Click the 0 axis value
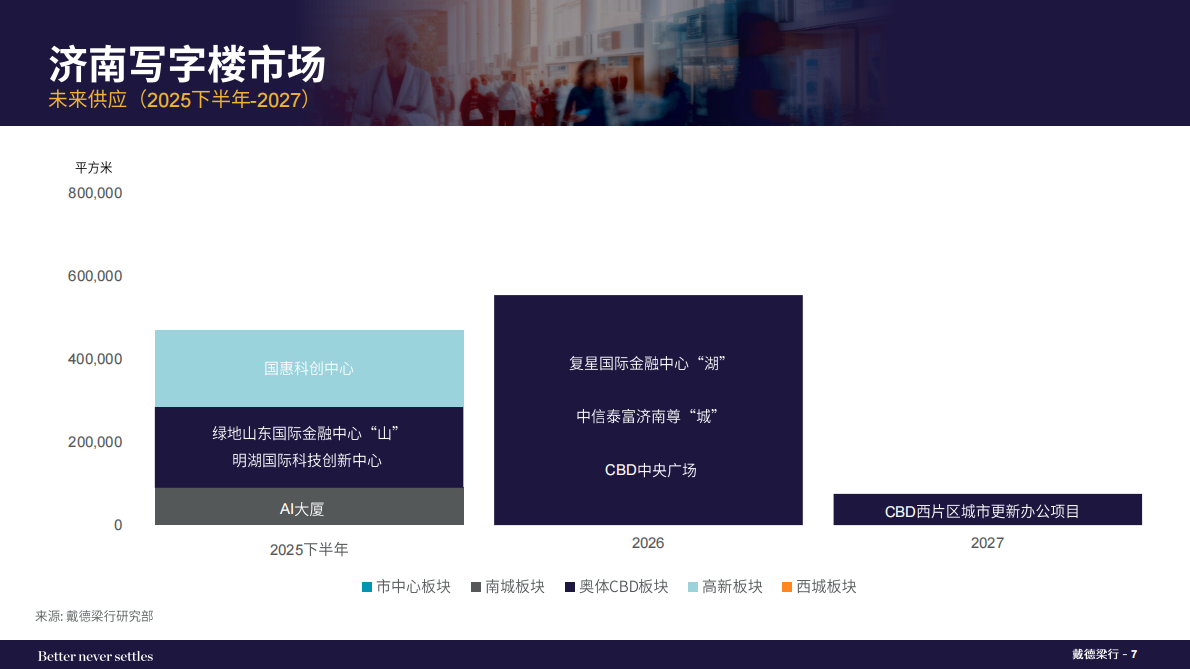 118,525
